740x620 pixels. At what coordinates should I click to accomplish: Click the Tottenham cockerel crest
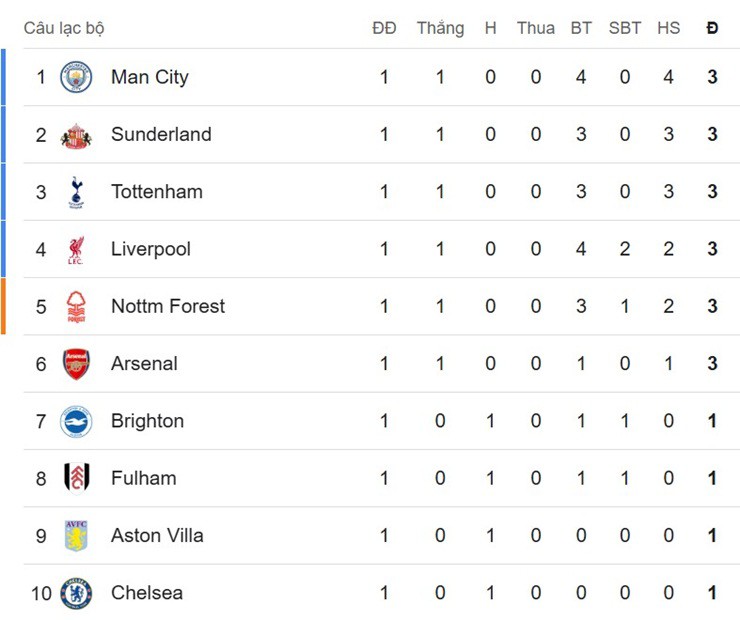pos(76,192)
